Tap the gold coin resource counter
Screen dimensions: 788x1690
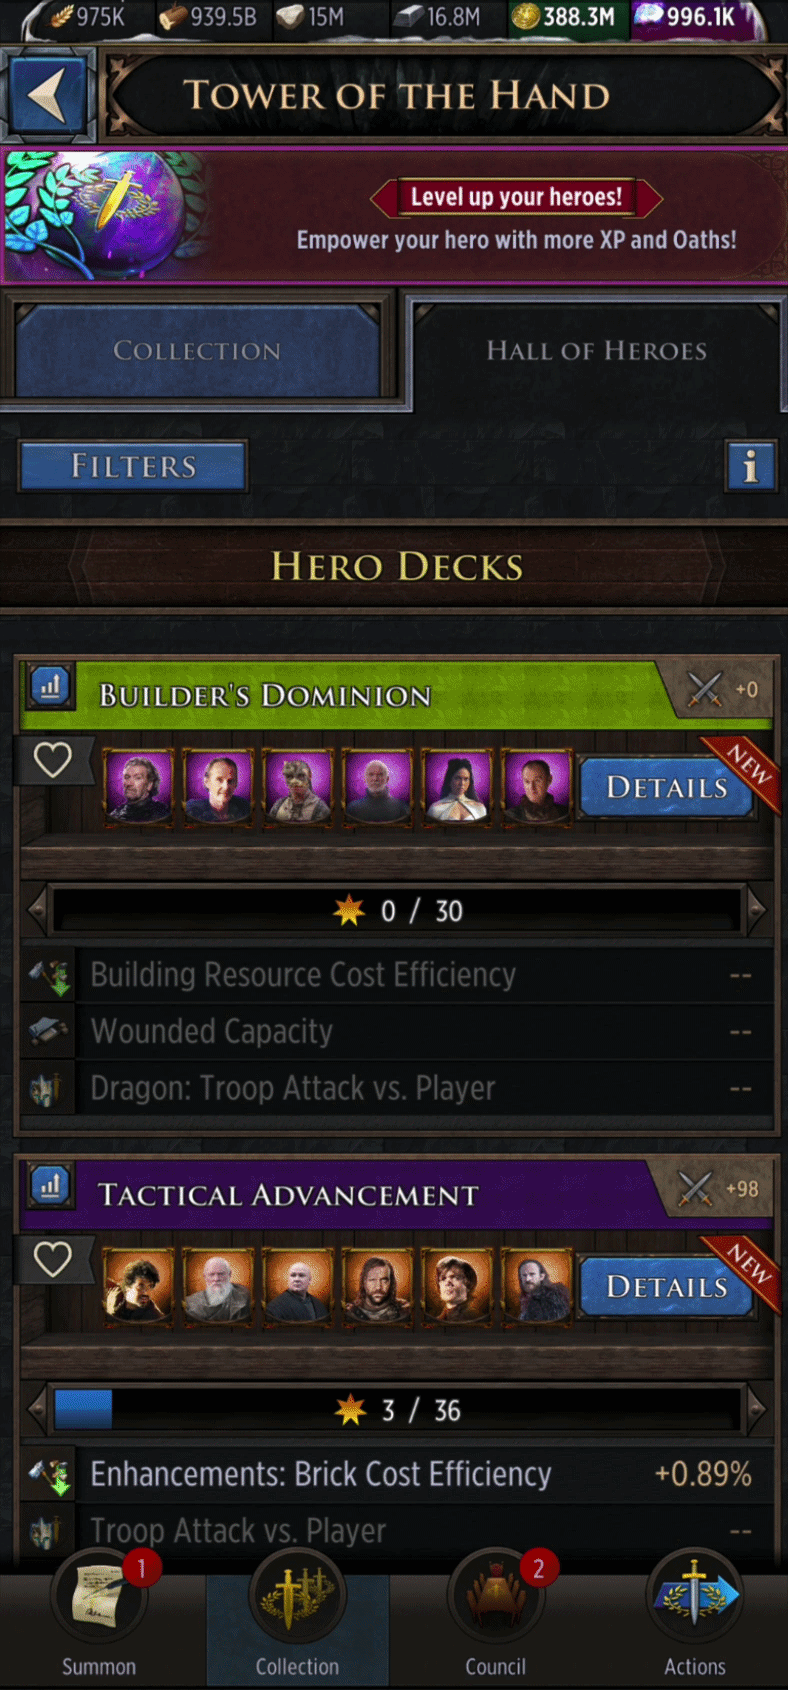coord(565,17)
